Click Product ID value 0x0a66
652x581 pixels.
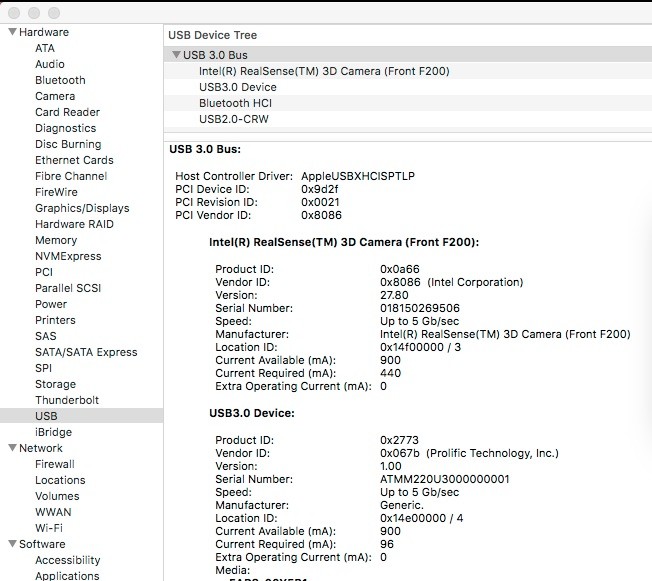[400, 269]
